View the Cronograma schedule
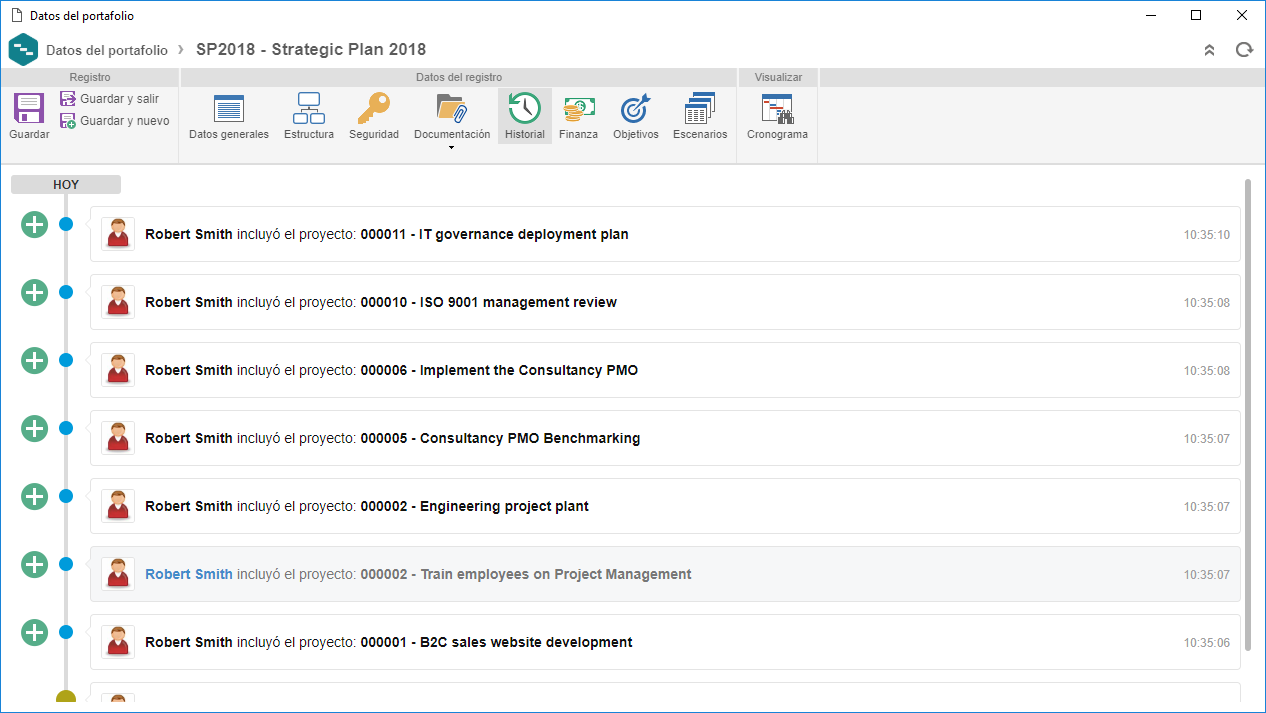 tap(777, 117)
